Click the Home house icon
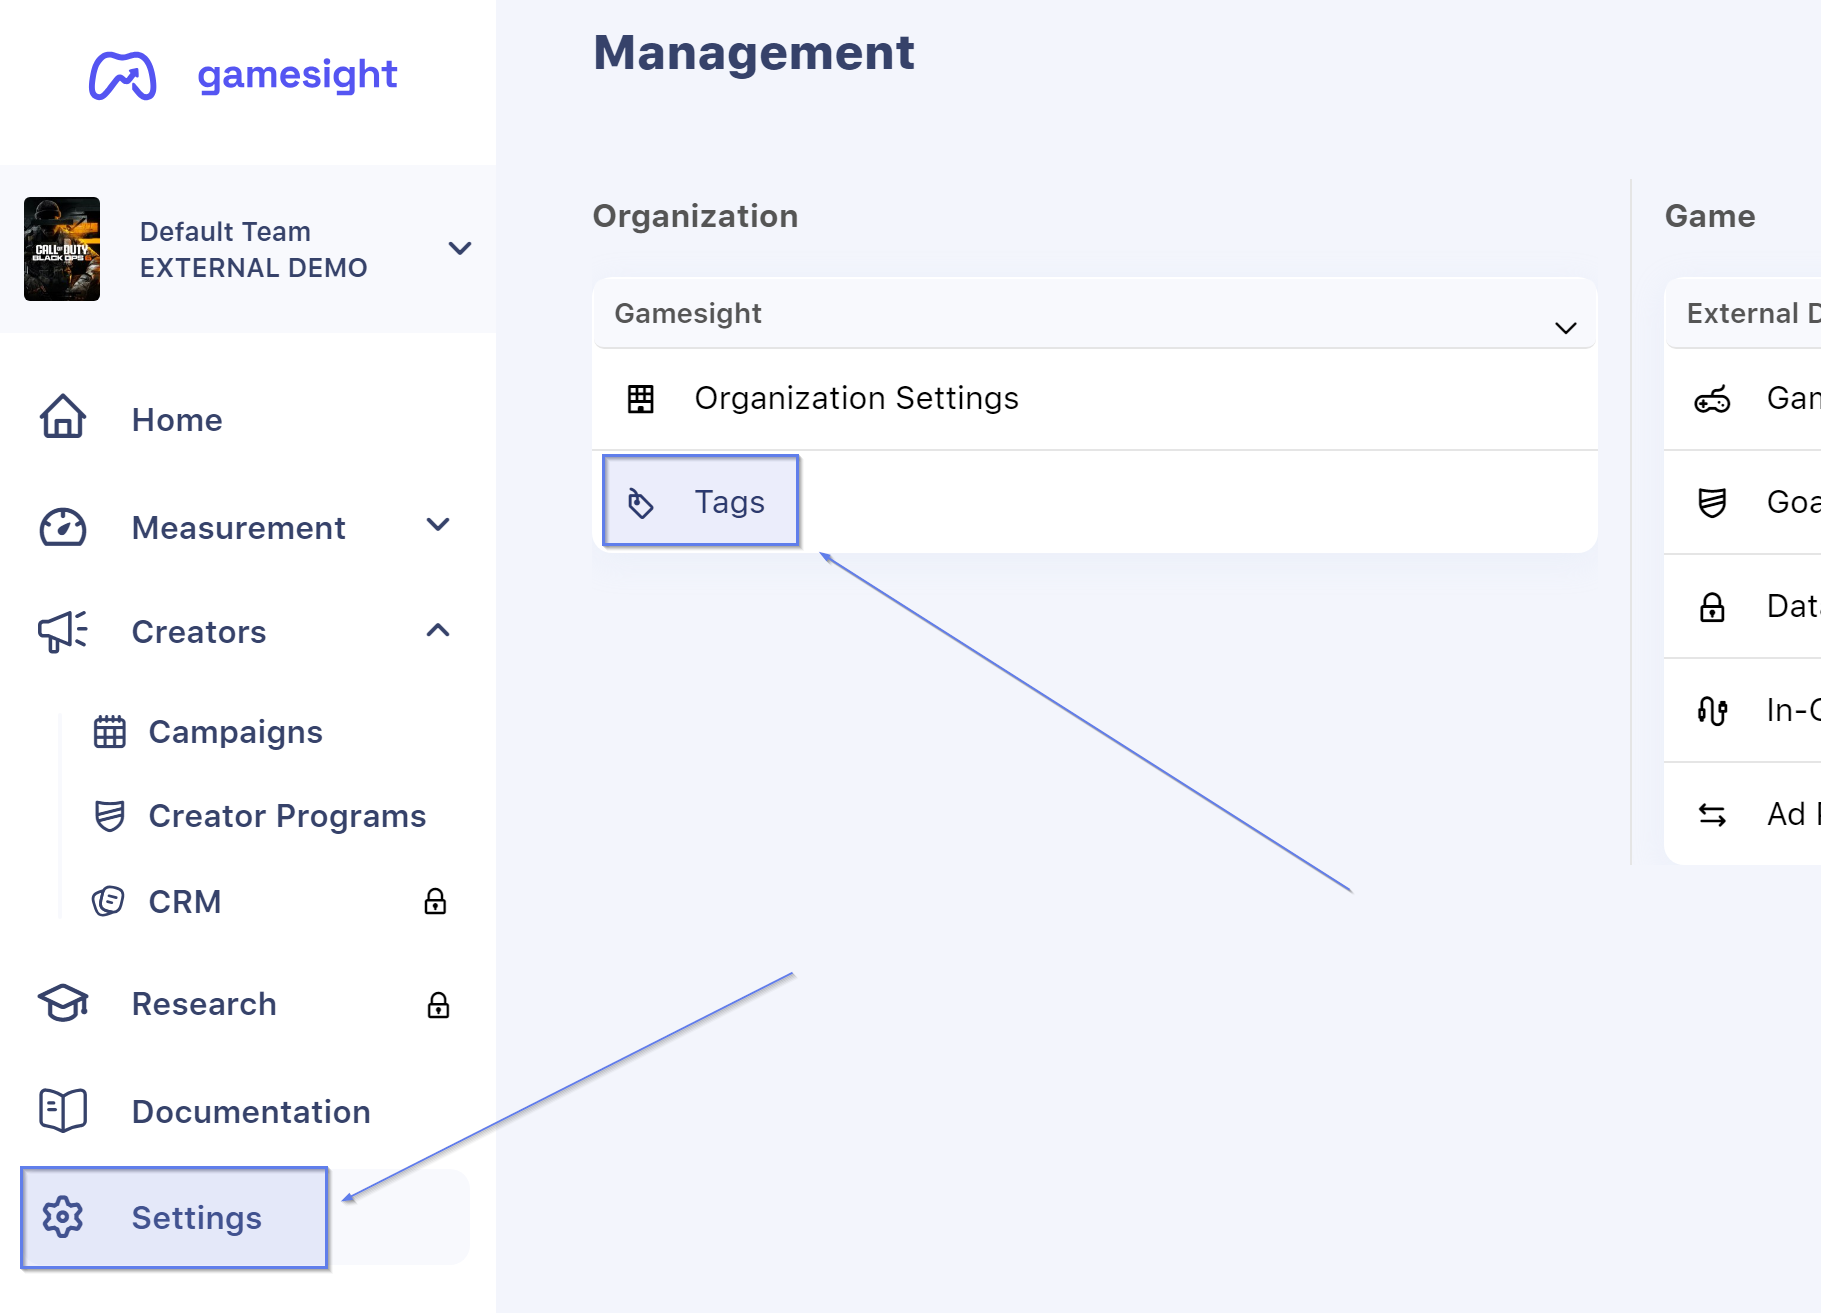This screenshot has height=1313, width=1821. [x=63, y=417]
